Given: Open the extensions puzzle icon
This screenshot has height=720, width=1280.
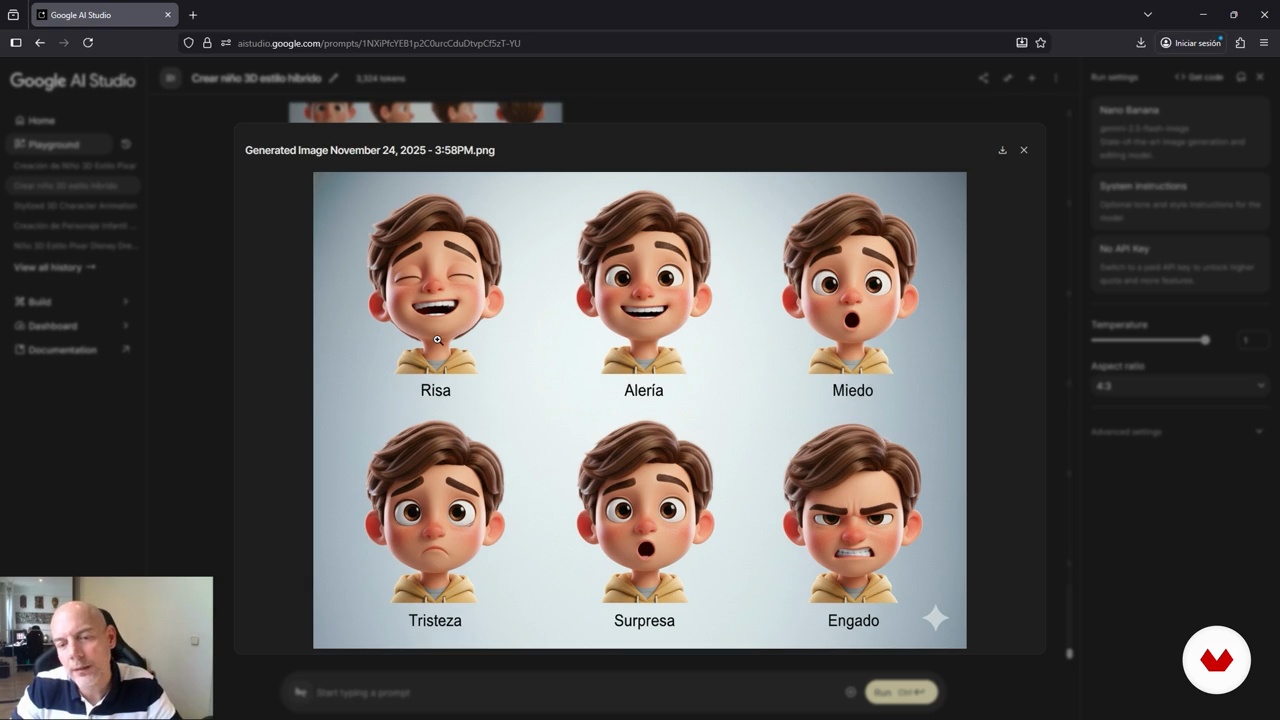Looking at the screenshot, I should (x=1240, y=43).
